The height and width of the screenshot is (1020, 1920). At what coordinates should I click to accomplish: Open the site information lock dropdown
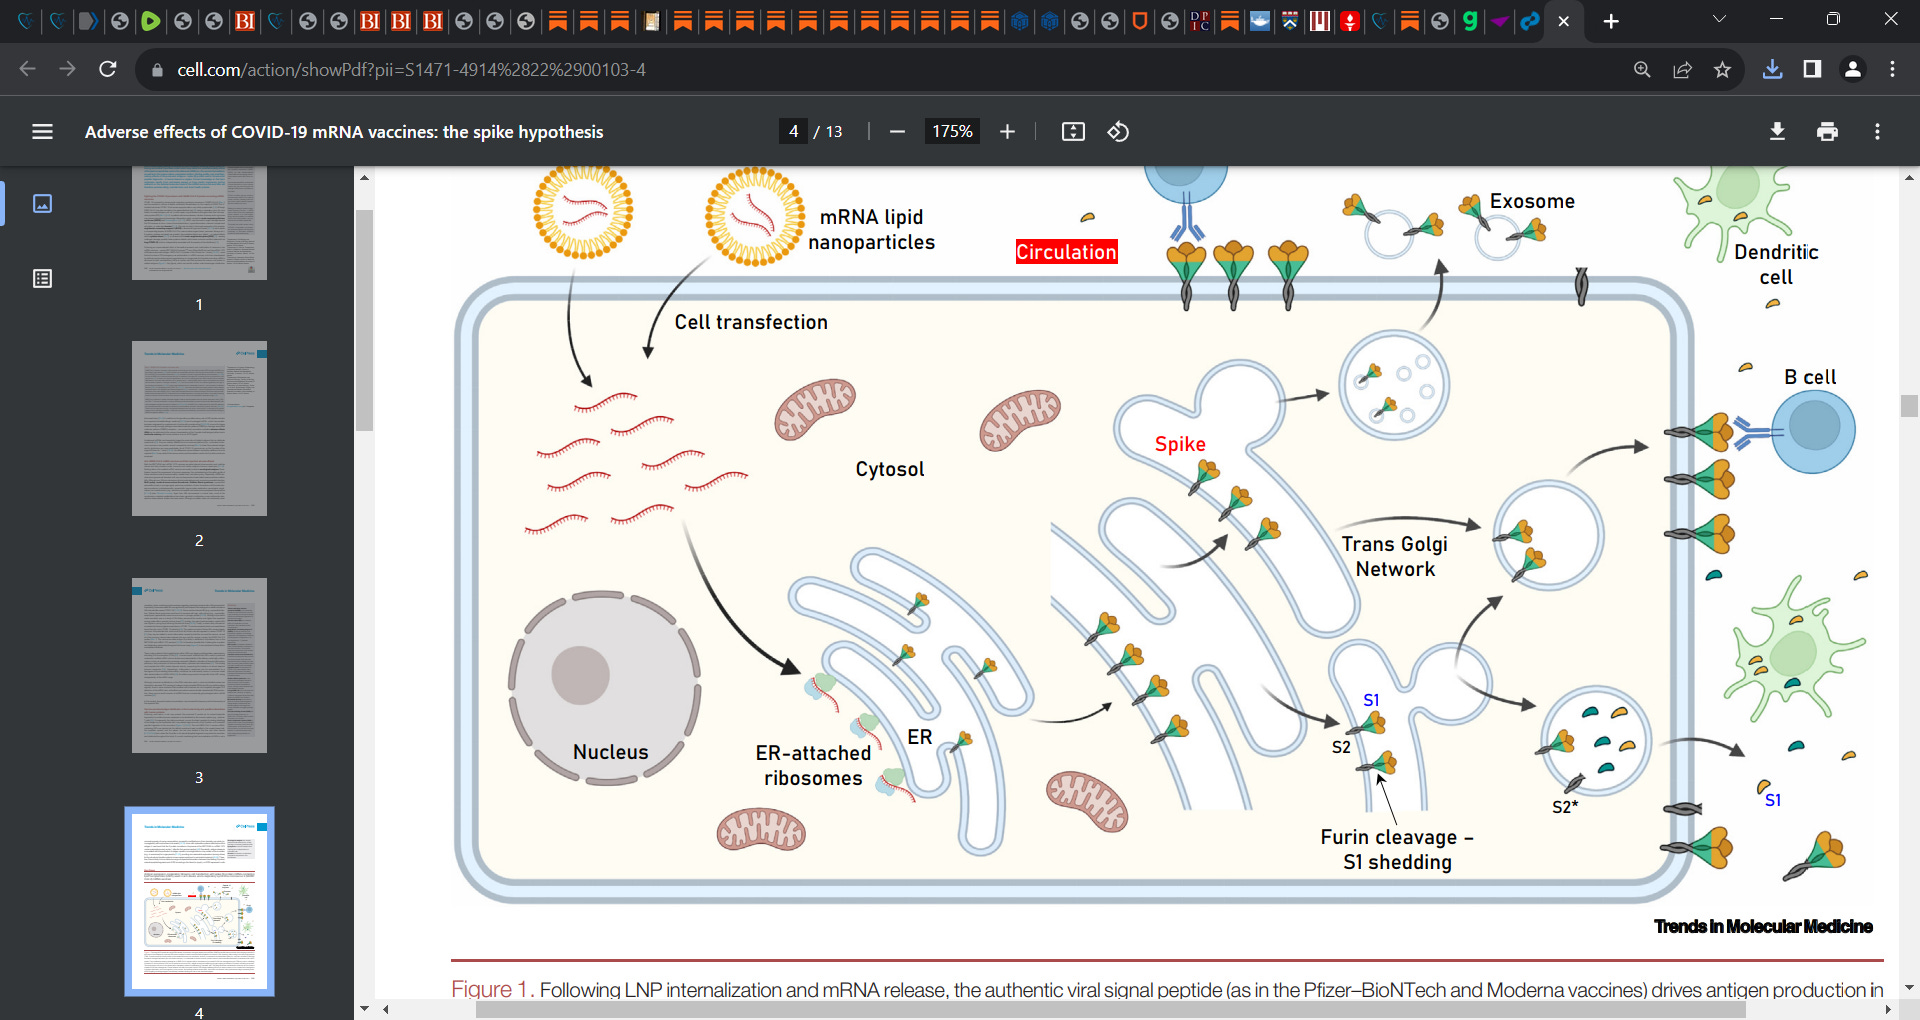[x=157, y=69]
